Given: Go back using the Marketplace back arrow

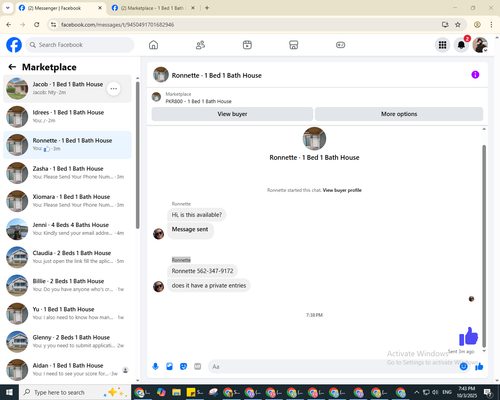Looking at the screenshot, I should pos(12,67).
